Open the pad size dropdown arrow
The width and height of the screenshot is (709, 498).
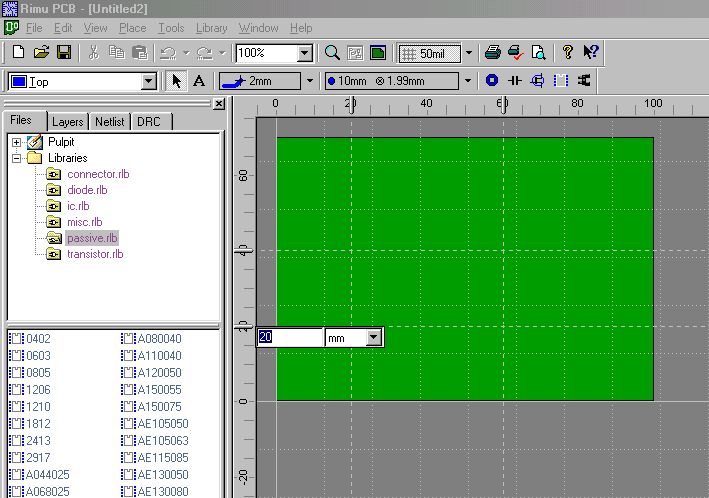[468, 81]
